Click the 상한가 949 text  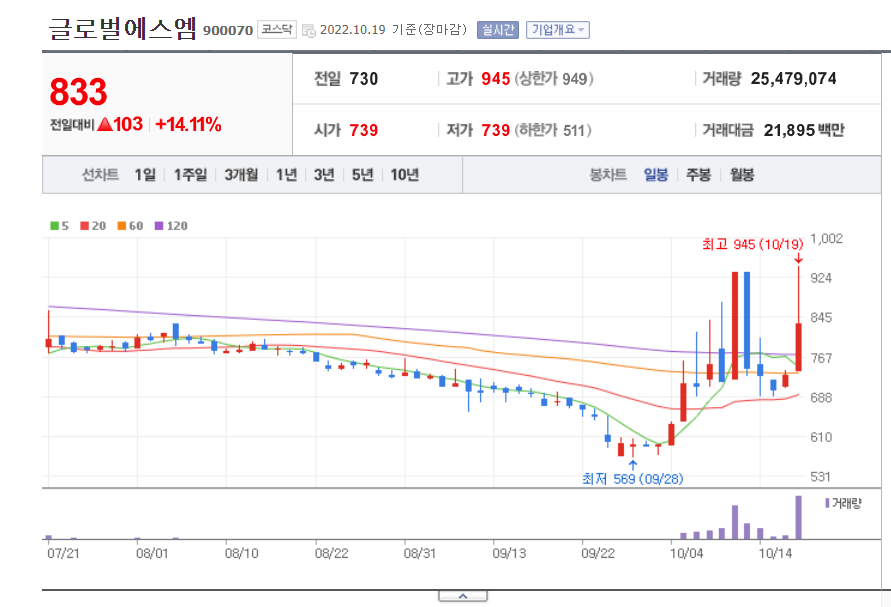(554, 78)
